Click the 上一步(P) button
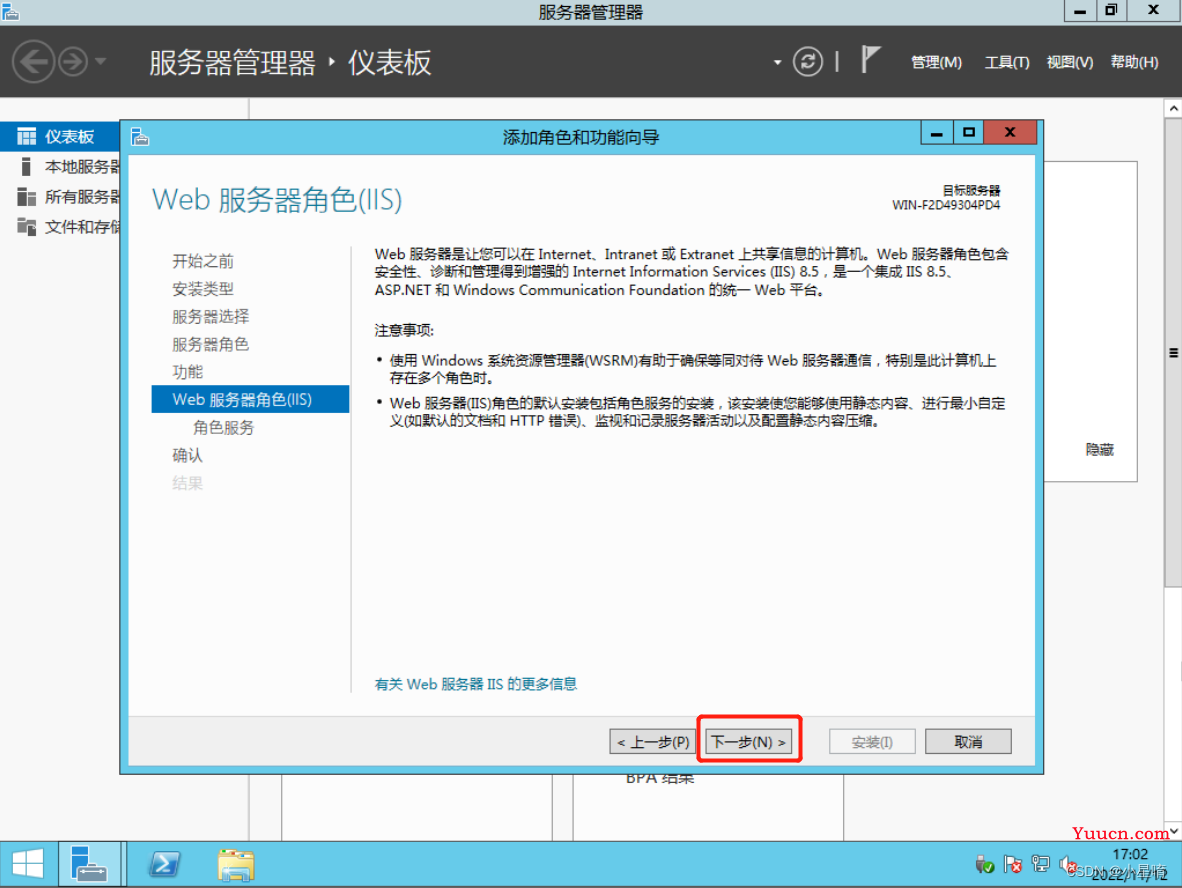Screen dimensions: 1182x888 (653, 742)
